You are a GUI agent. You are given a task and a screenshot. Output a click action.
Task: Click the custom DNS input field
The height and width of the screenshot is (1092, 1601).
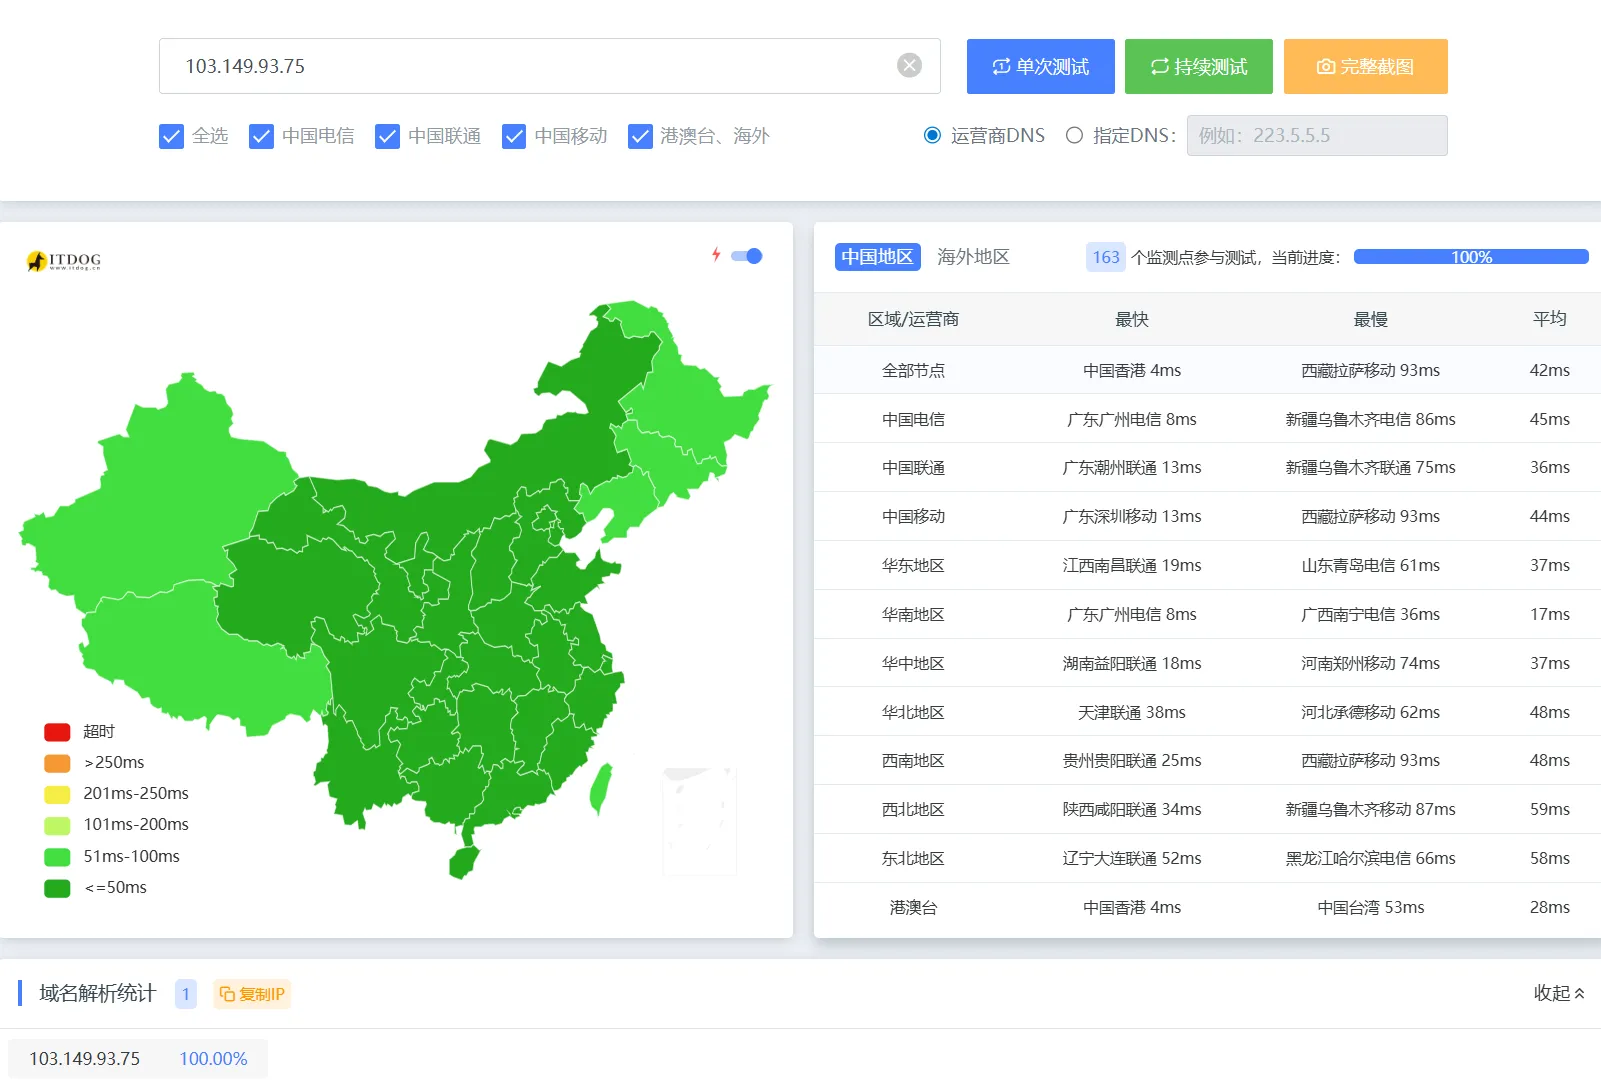point(1316,136)
